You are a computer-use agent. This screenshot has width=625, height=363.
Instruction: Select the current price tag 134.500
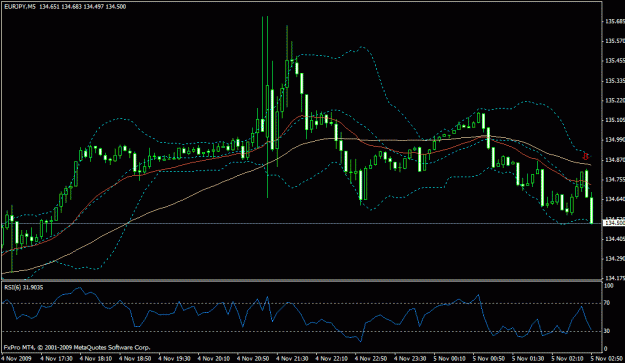(614, 223)
